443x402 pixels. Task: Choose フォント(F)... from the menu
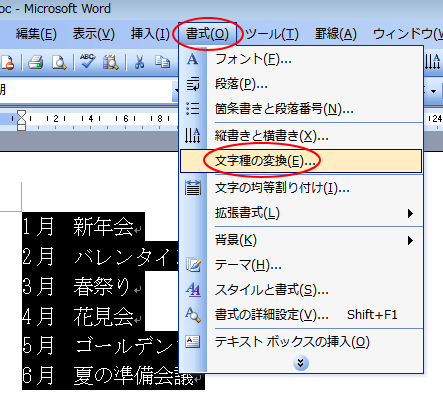click(301, 60)
